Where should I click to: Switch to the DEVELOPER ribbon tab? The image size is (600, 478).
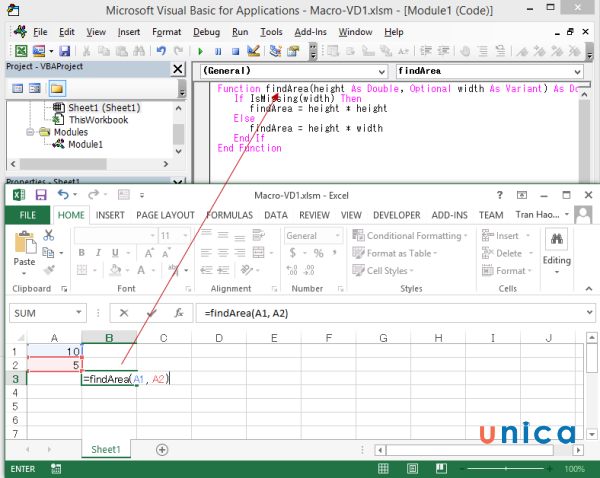tap(396, 215)
